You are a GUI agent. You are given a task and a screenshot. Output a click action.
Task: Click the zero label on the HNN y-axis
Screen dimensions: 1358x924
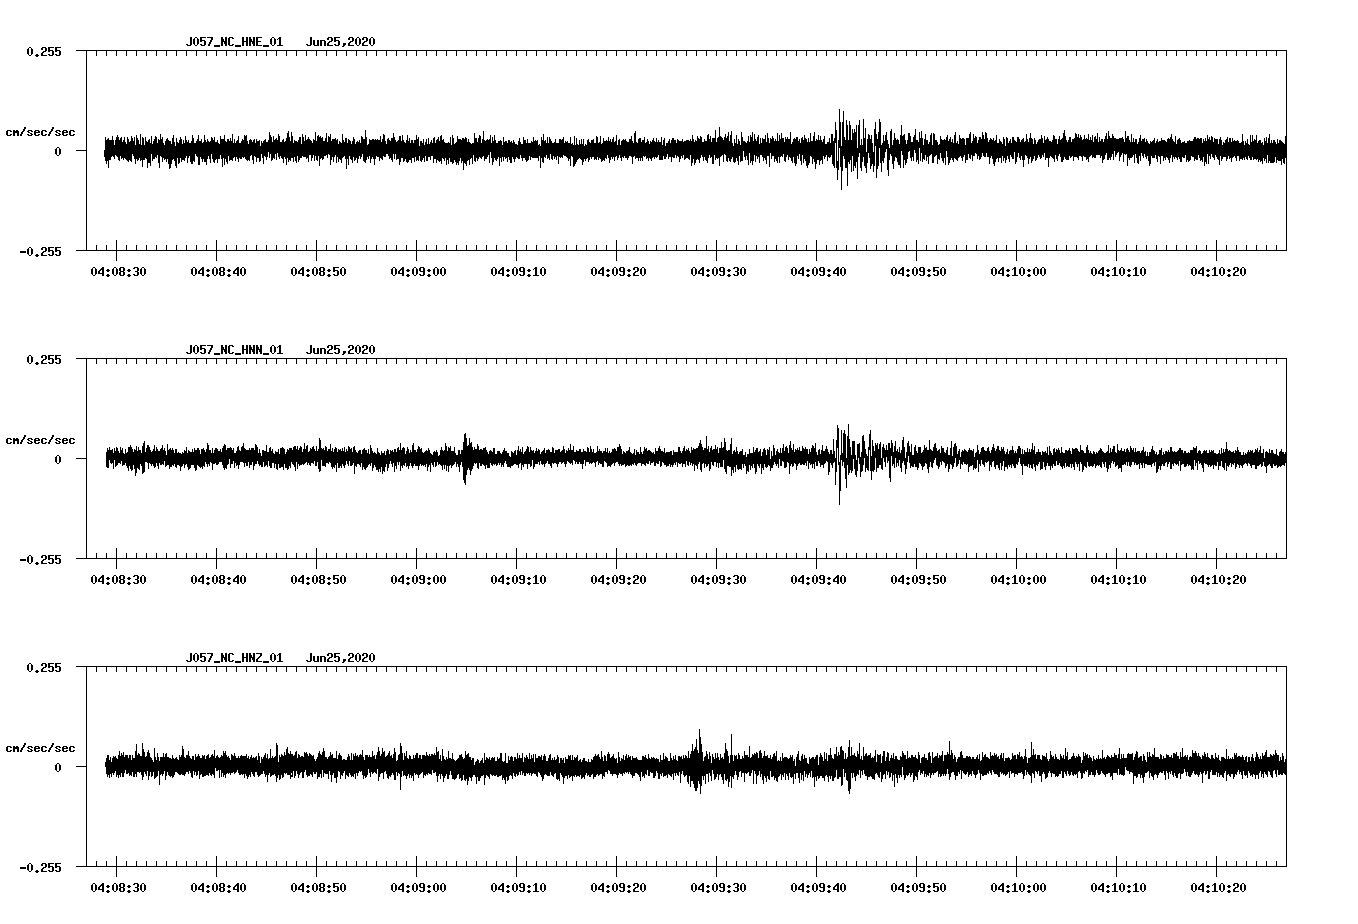58,459
